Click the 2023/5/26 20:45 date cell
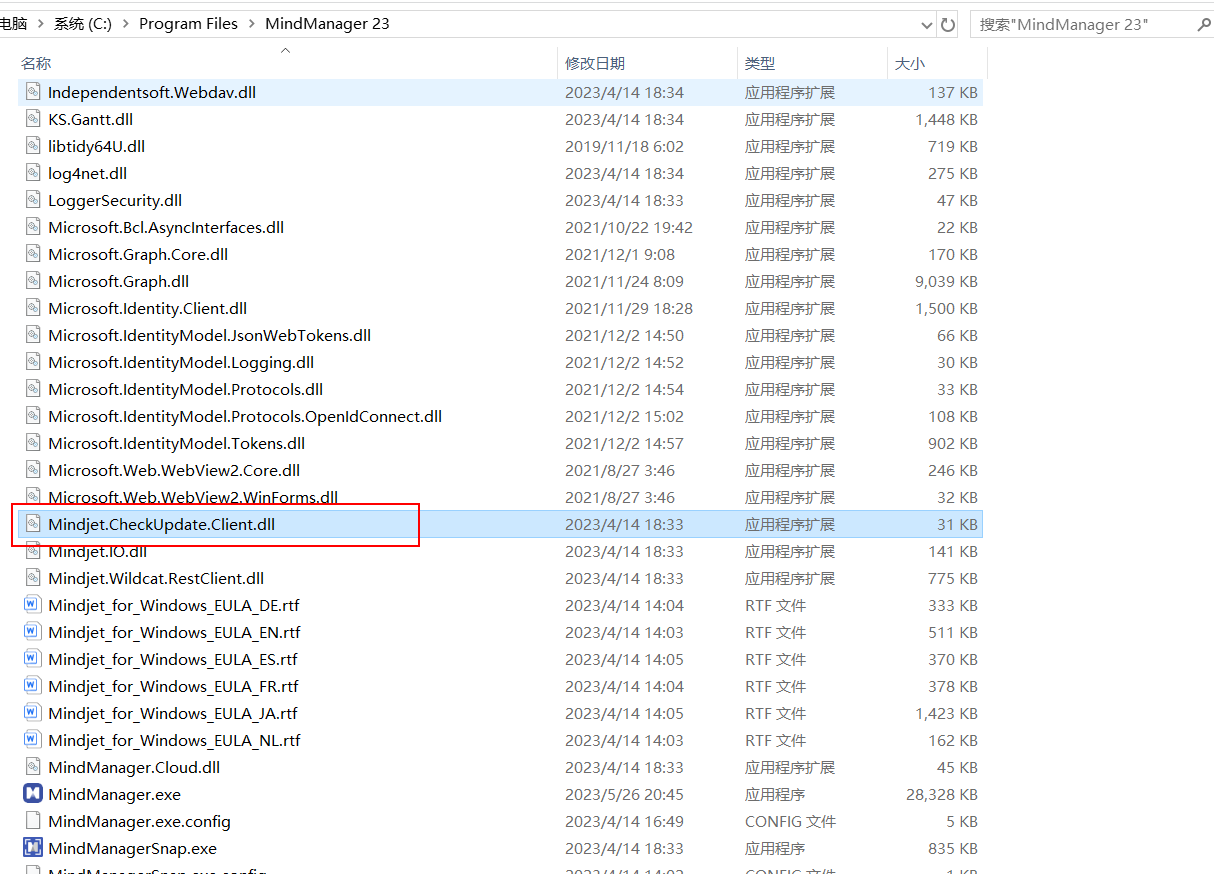 pyautogui.click(x=624, y=794)
